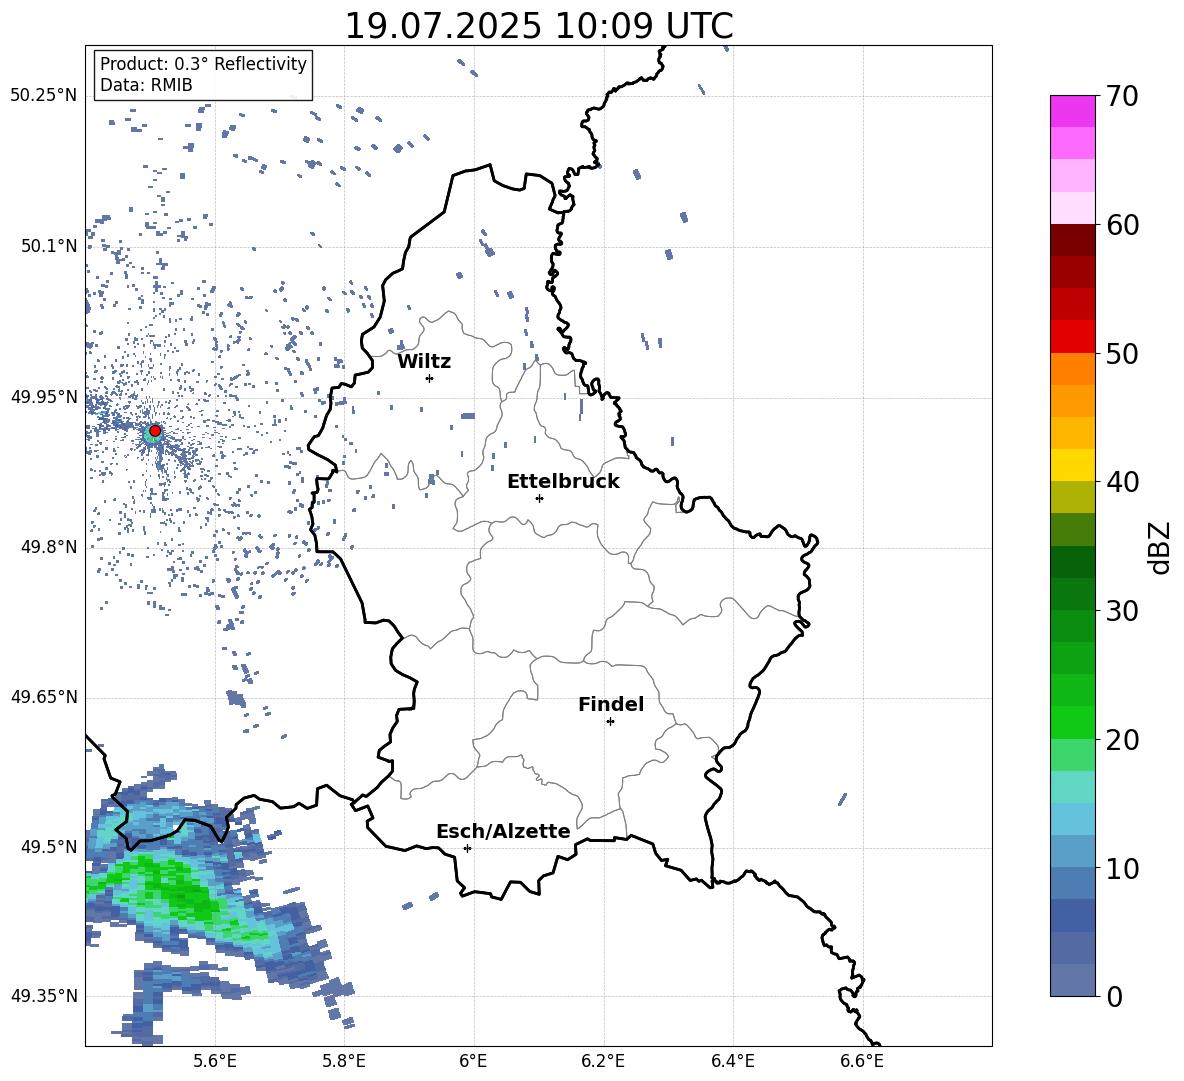Click the 50.25°N latitude label

pos(44,96)
